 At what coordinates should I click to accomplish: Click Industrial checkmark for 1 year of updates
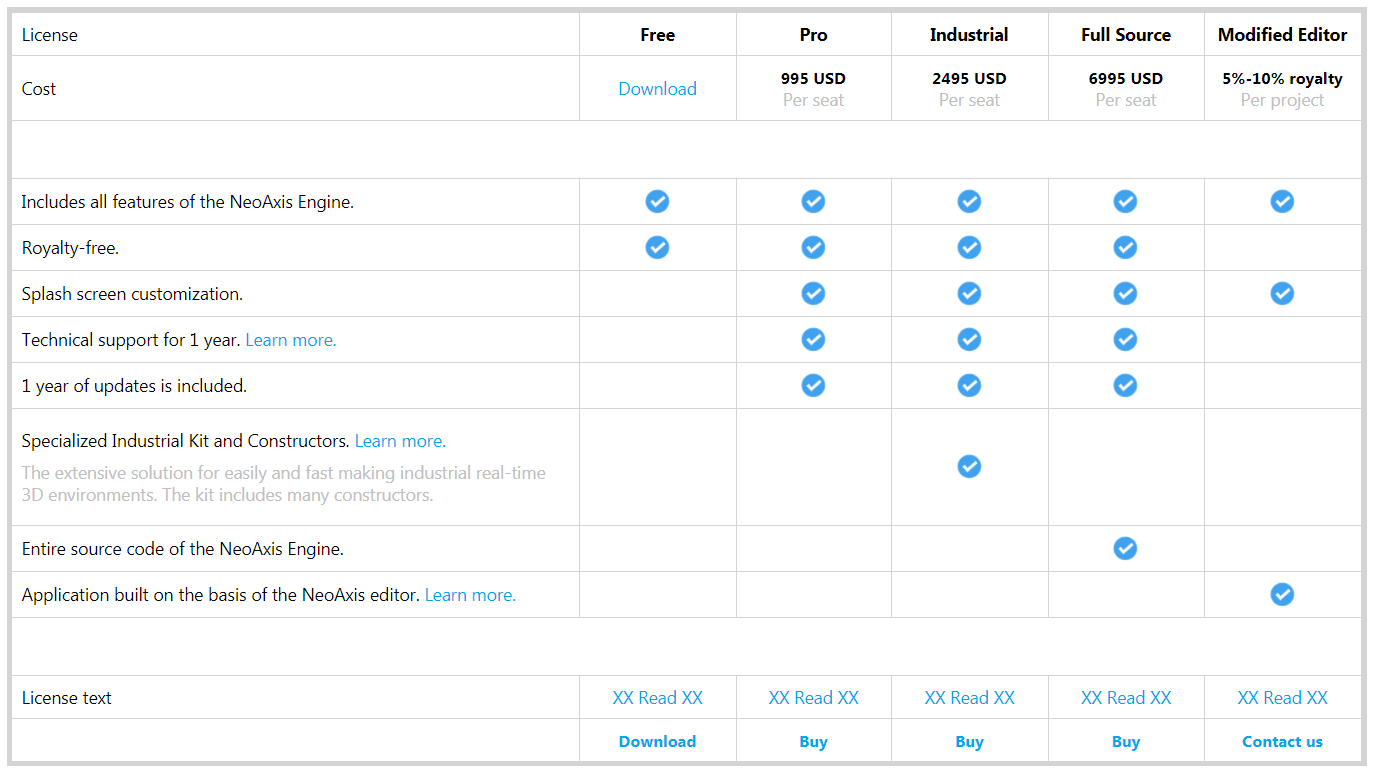click(x=969, y=385)
